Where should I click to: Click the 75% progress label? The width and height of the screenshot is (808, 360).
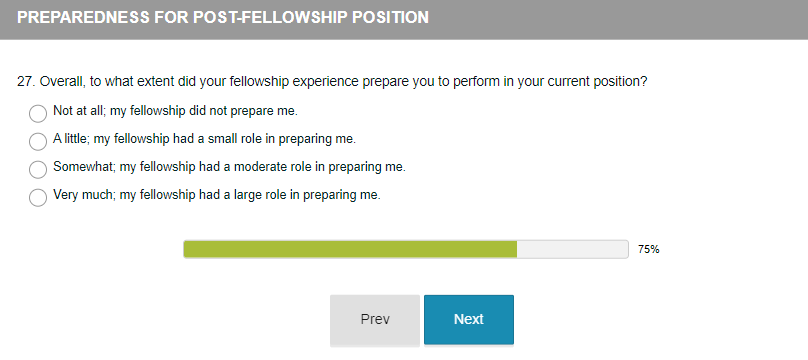coord(649,250)
